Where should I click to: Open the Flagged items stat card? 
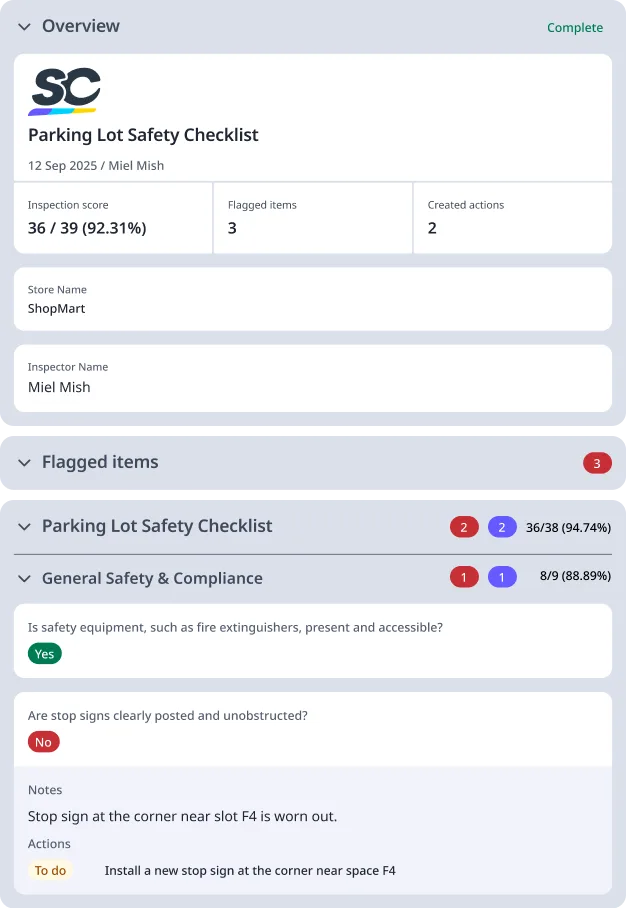311,218
